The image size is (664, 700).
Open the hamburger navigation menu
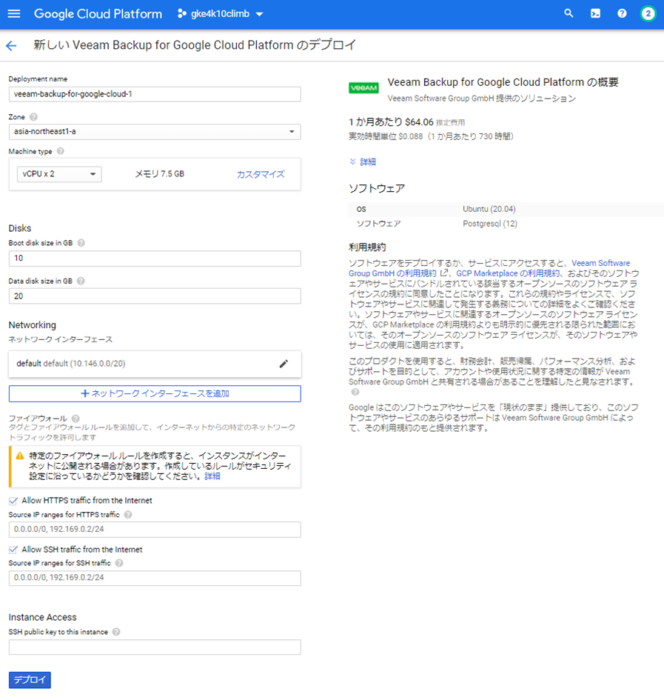coord(14,14)
